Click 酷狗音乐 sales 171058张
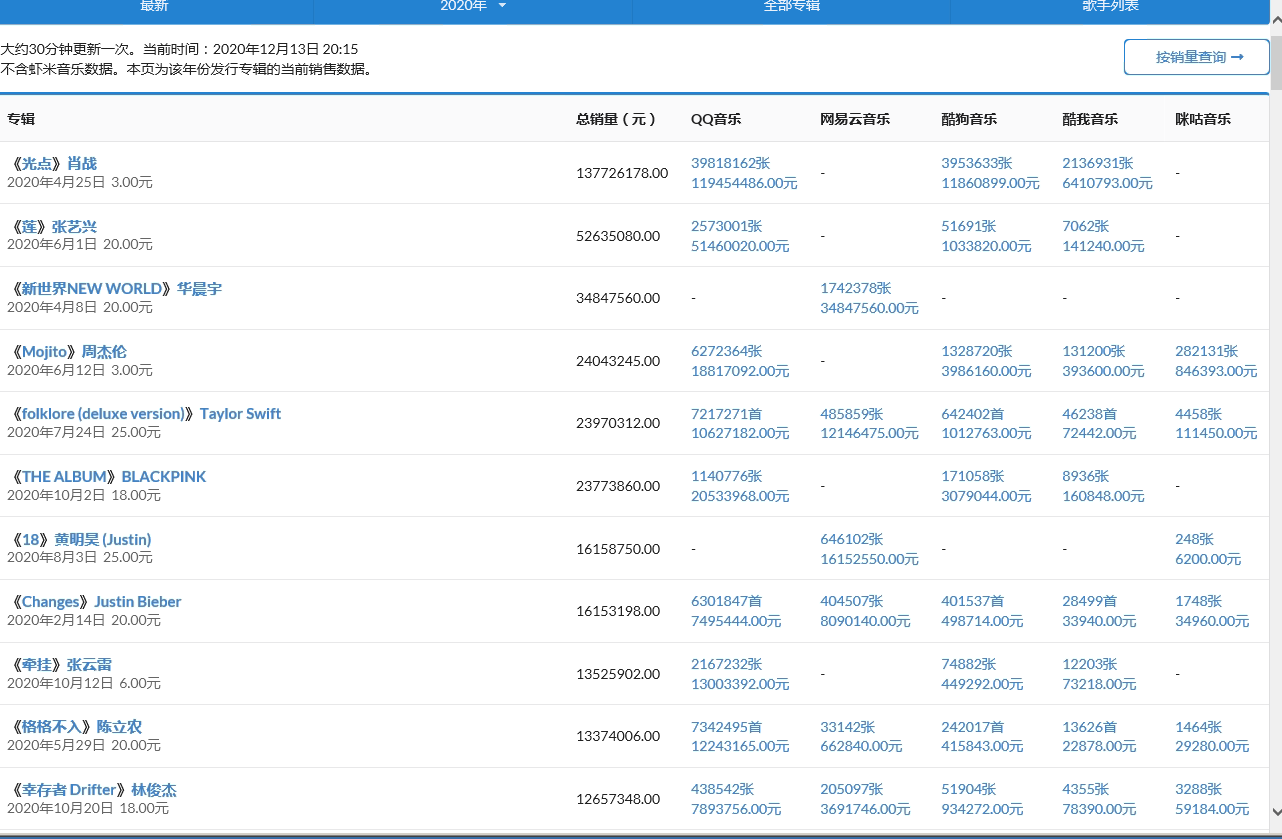1282x839 pixels. 973,476
